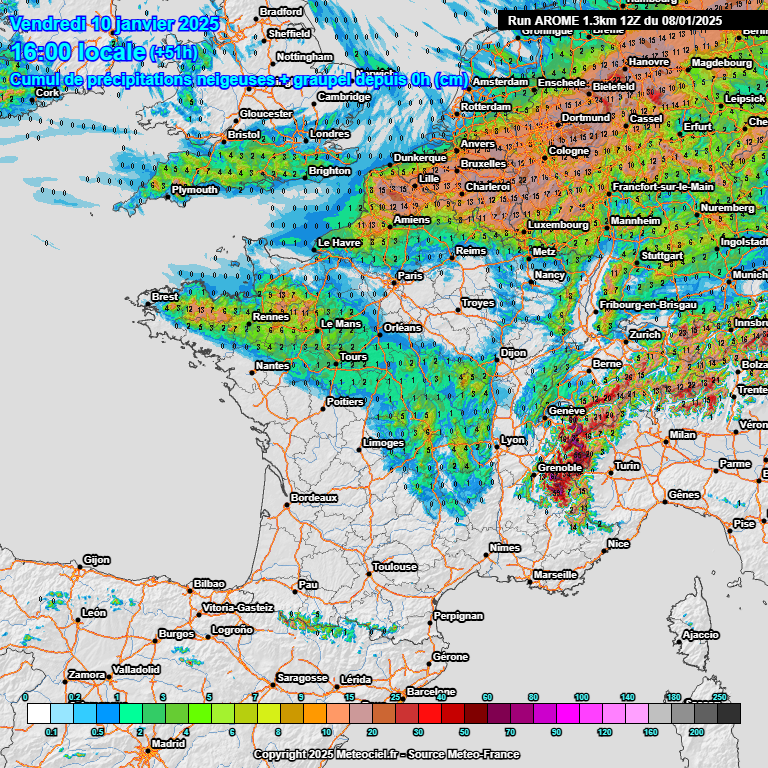Click the 'Cumul de précipitations neigeuses' subtitle
Viewport: 768px width, 768px height.
tap(144, 80)
